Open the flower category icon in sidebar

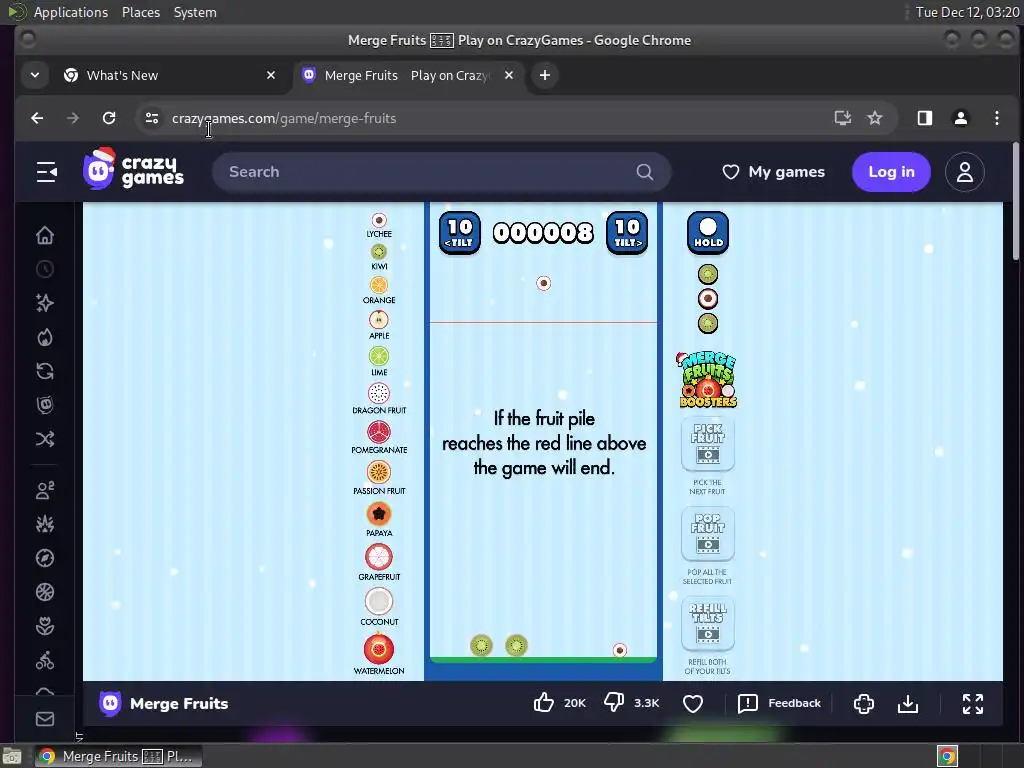click(45, 626)
